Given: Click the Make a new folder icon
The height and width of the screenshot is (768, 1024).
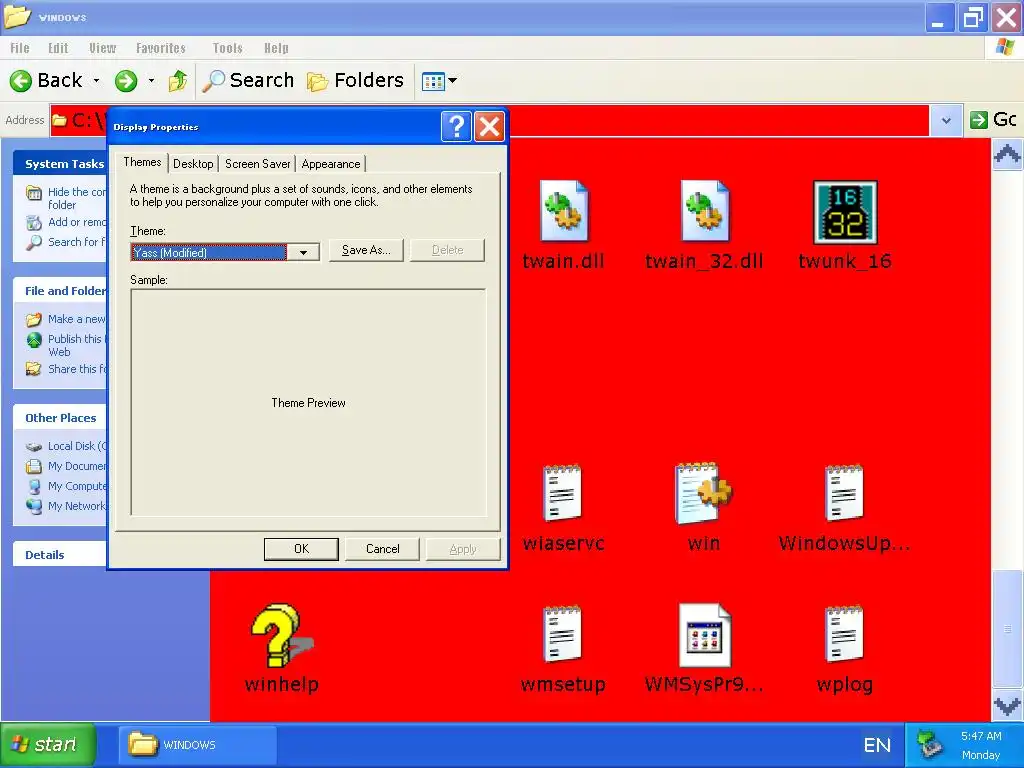Looking at the screenshot, I should [x=34, y=319].
